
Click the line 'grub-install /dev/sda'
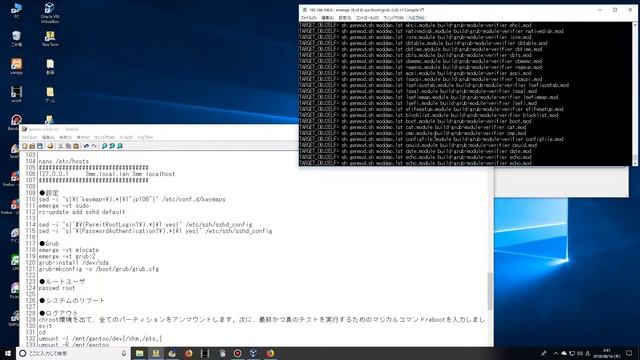[x=74, y=262]
